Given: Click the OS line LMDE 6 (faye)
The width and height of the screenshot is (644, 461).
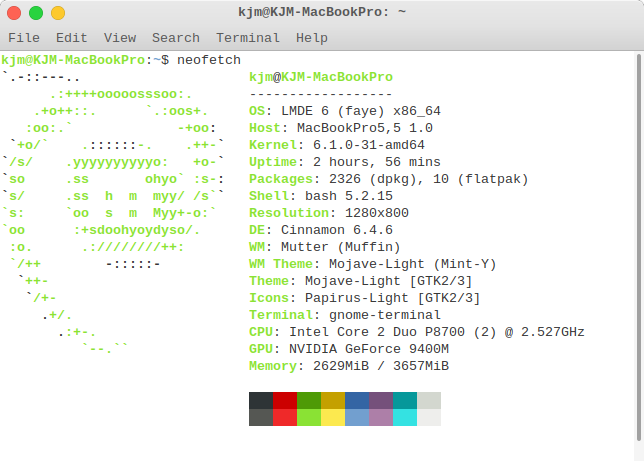Looking at the screenshot, I should (345, 111).
